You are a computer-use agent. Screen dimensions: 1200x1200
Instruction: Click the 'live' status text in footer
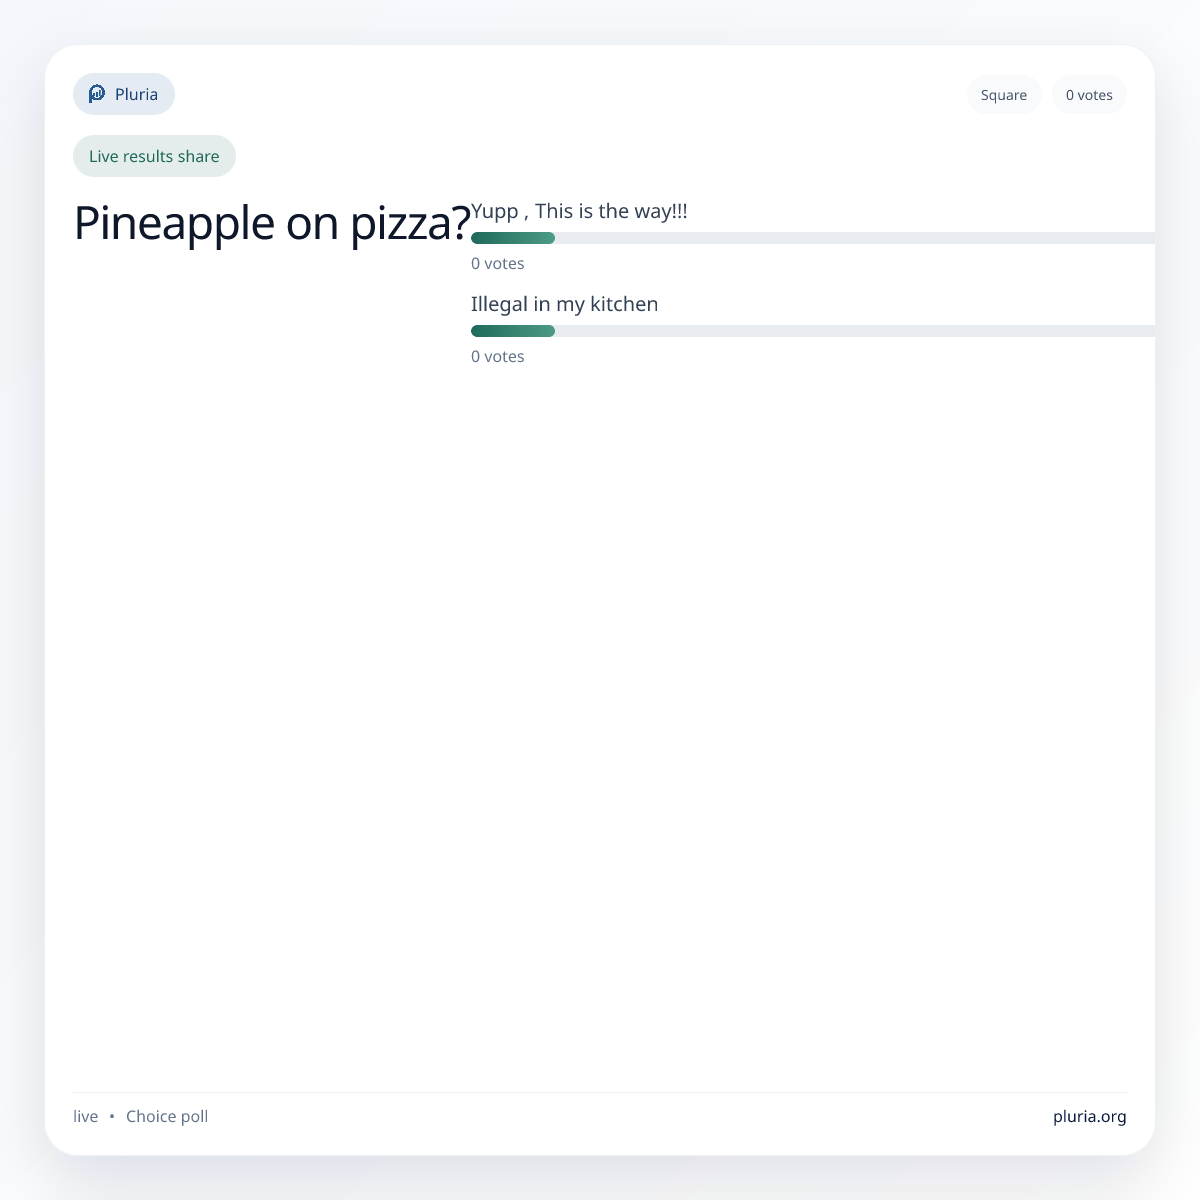click(x=86, y=1116)
